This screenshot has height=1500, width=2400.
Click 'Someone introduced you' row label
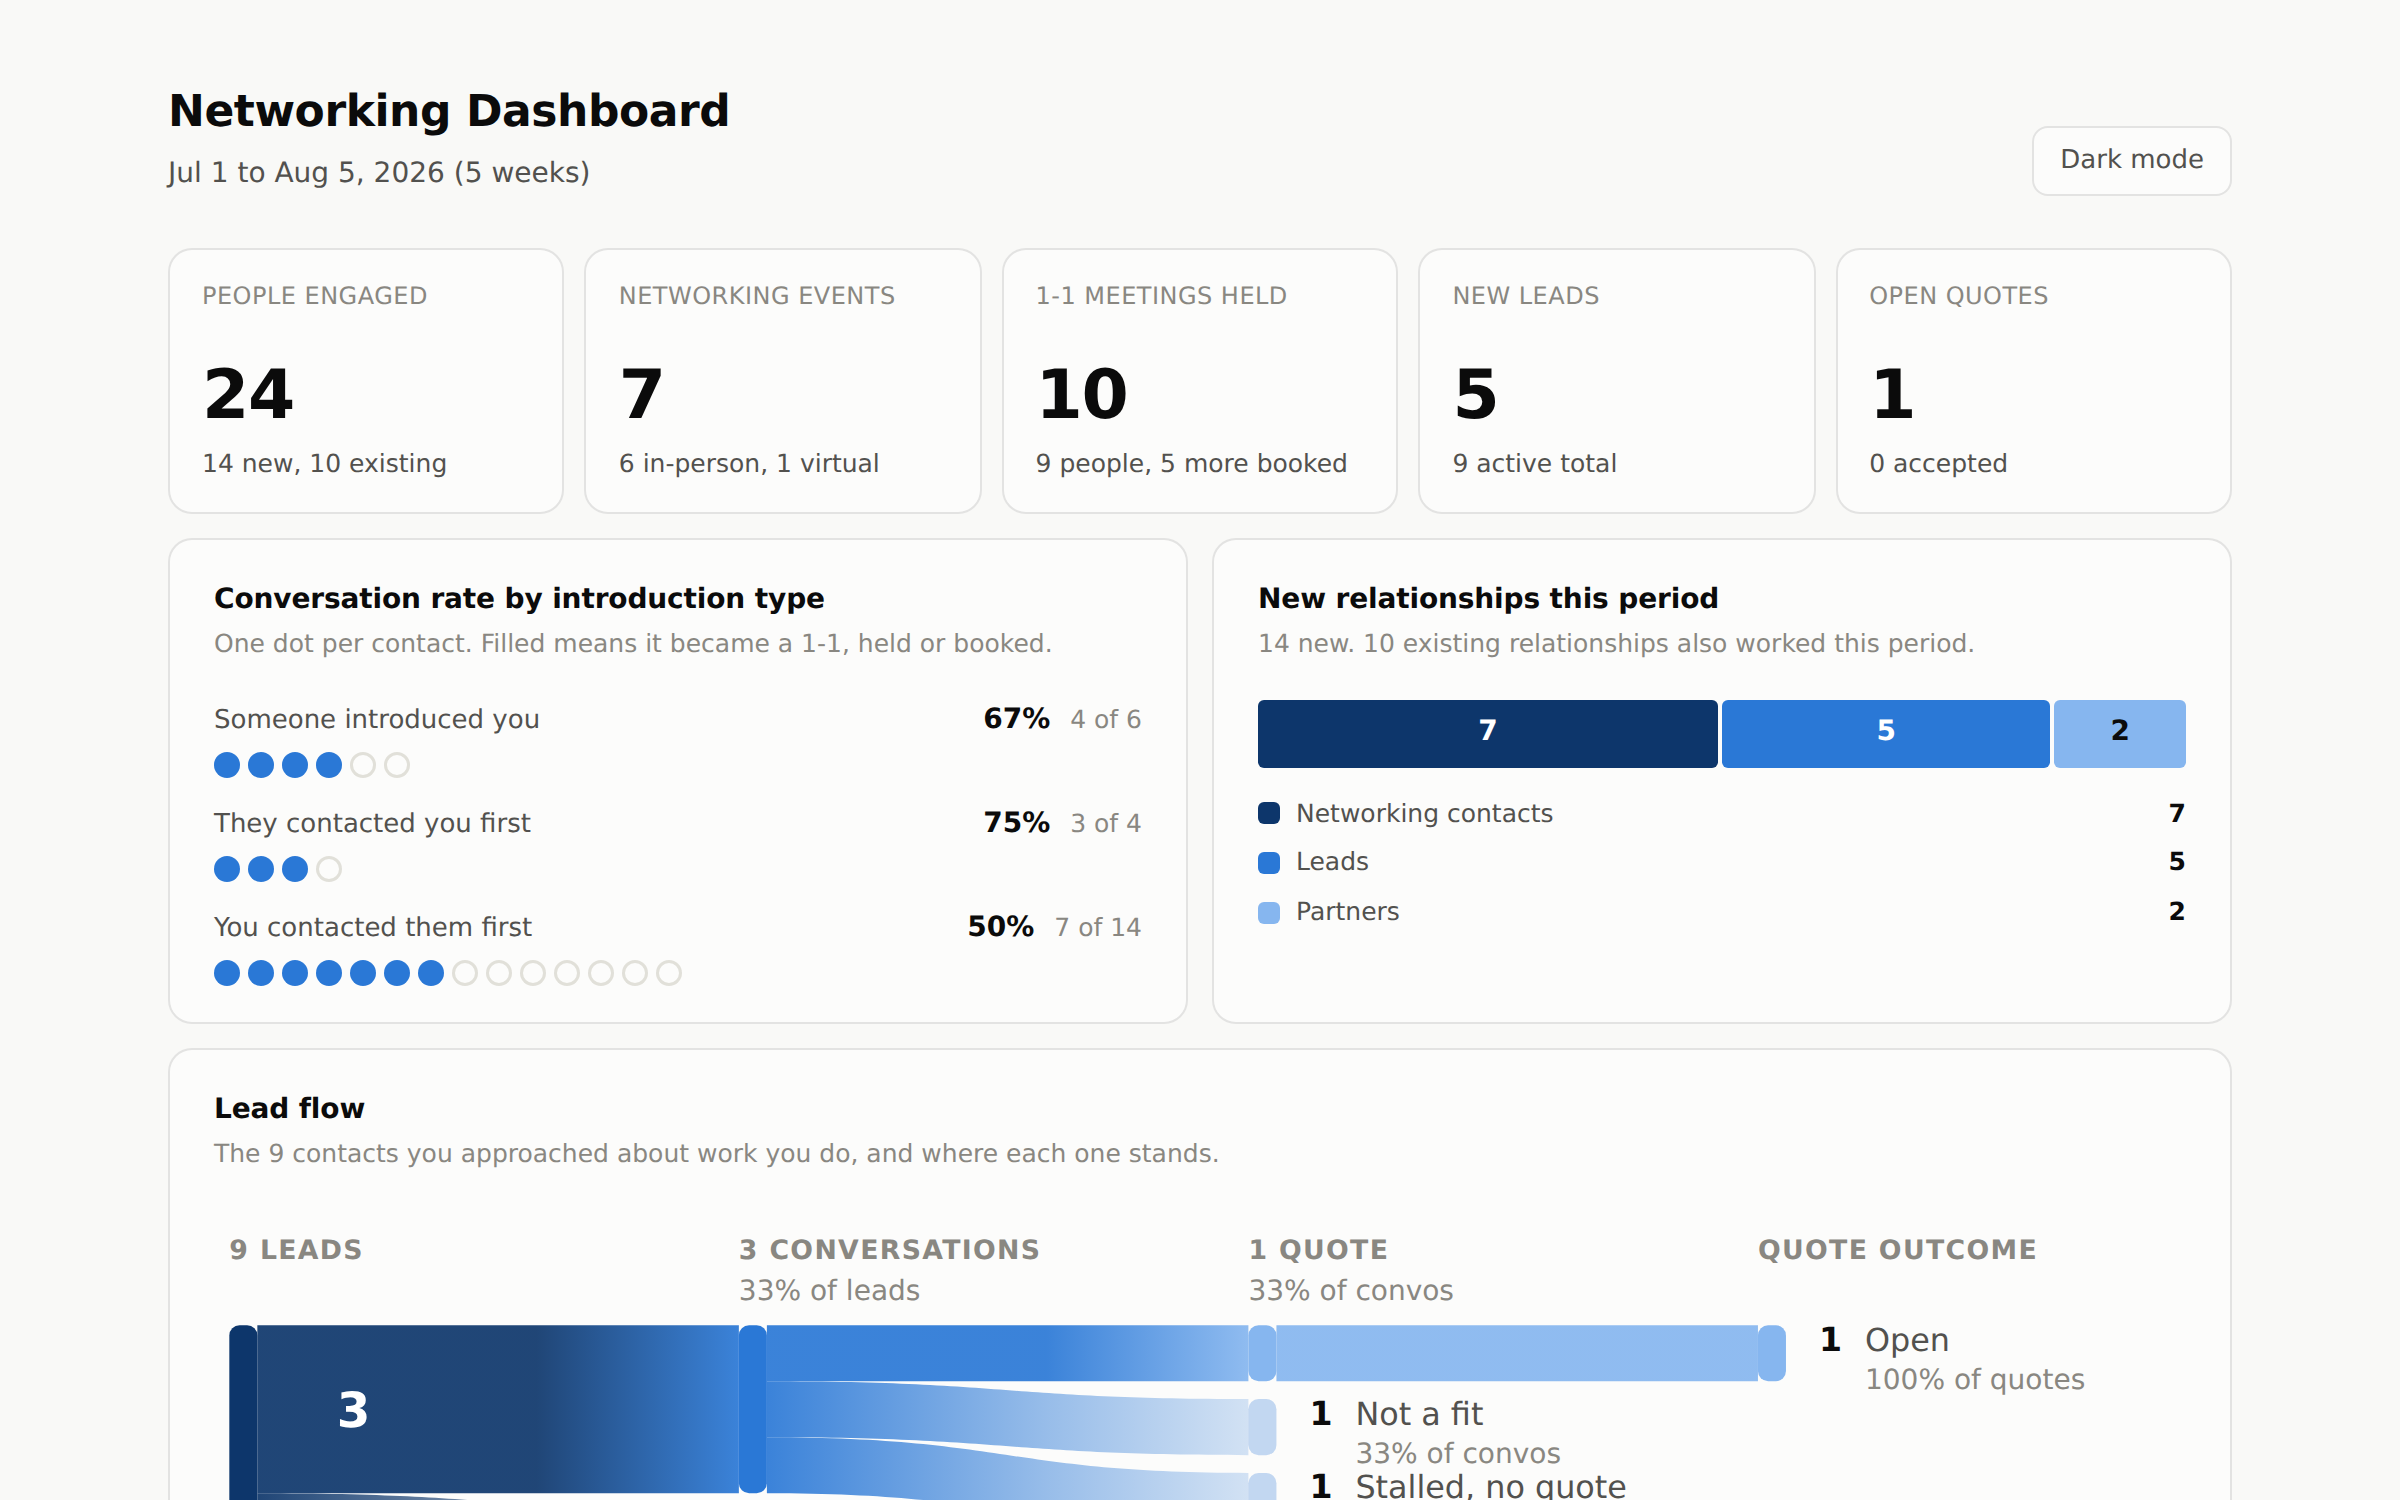377,719
